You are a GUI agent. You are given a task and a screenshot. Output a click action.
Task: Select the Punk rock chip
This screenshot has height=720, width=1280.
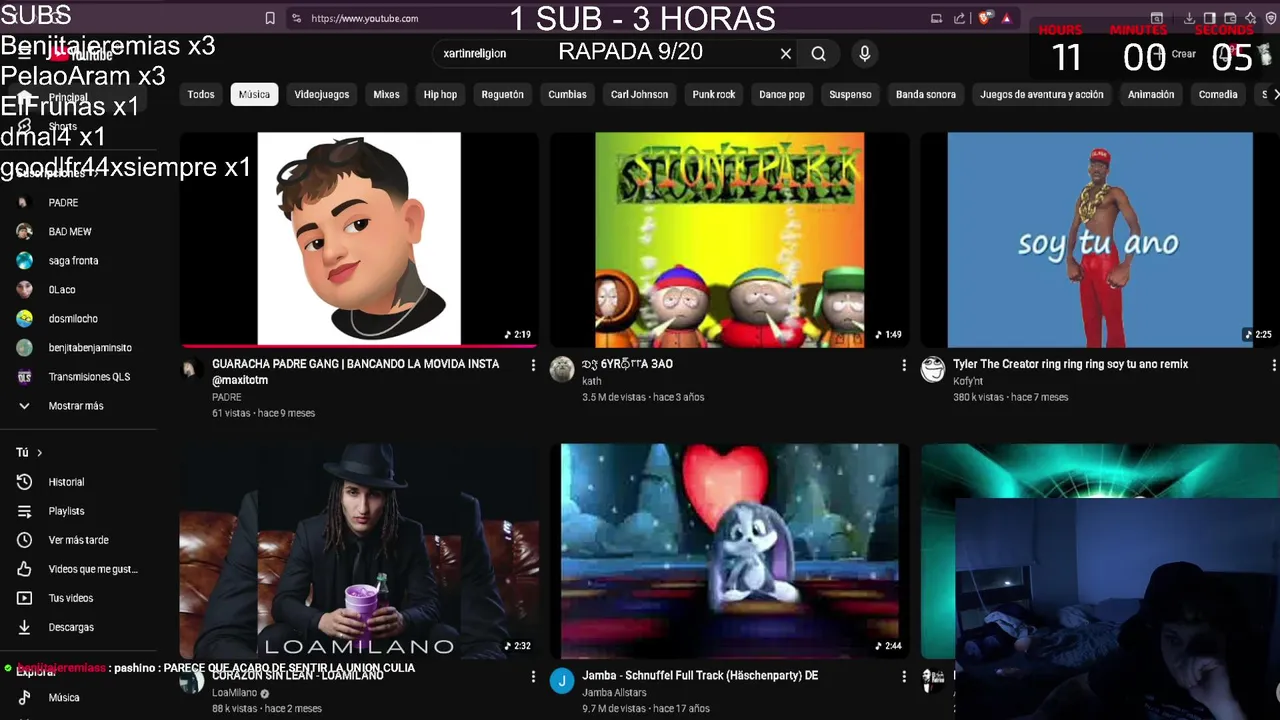tap(714, 94)
